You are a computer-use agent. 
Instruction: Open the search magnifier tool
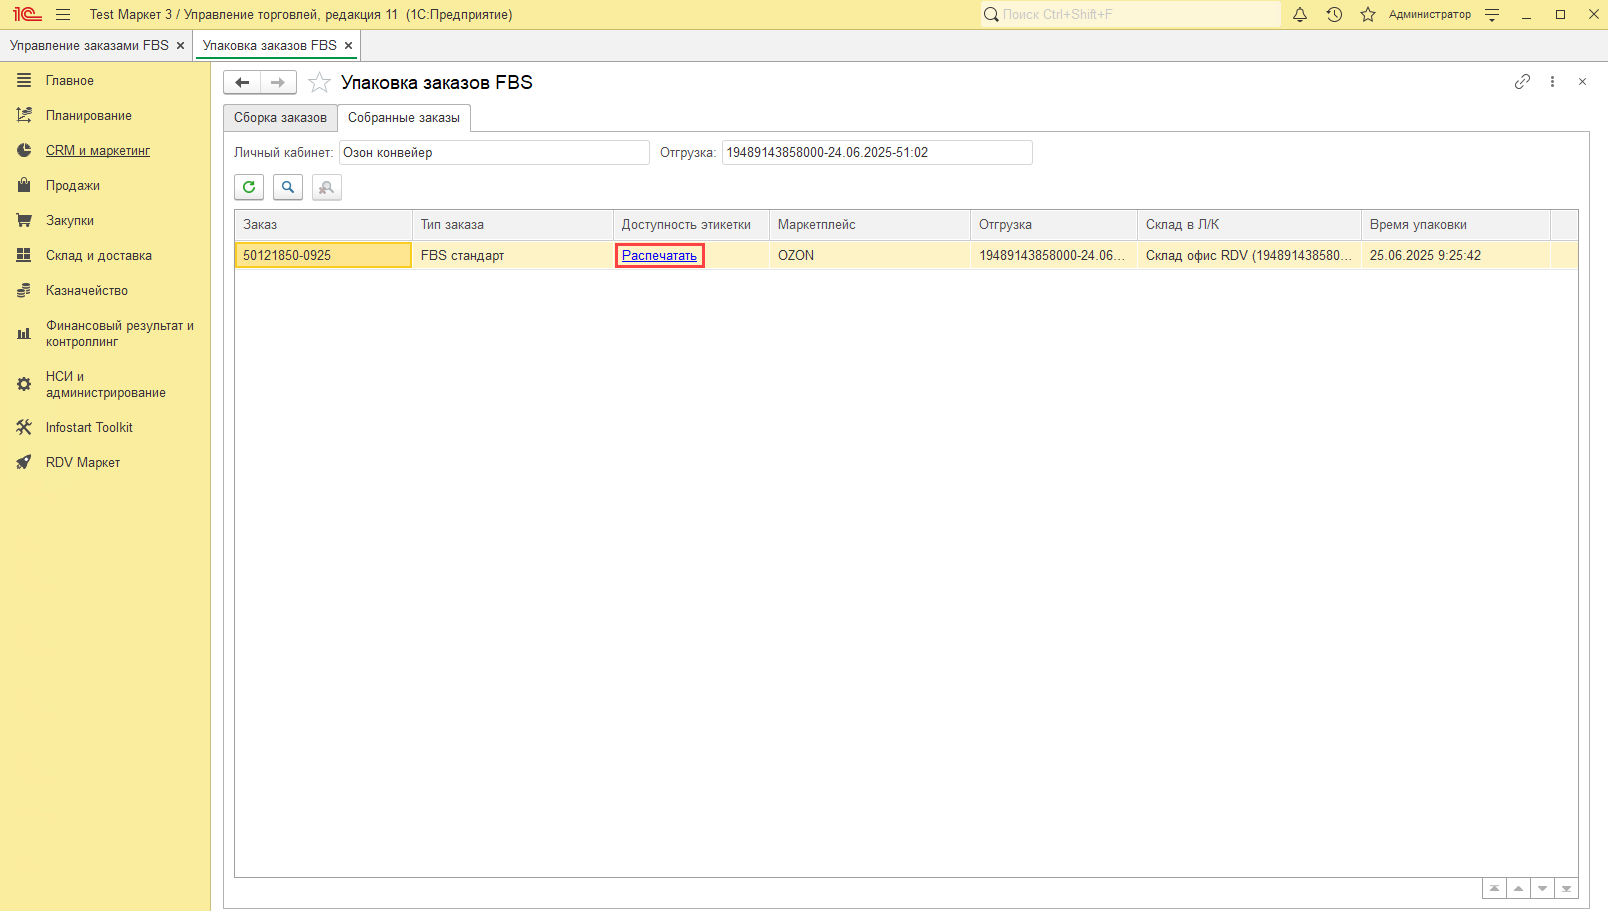click(x=288, y=187)
